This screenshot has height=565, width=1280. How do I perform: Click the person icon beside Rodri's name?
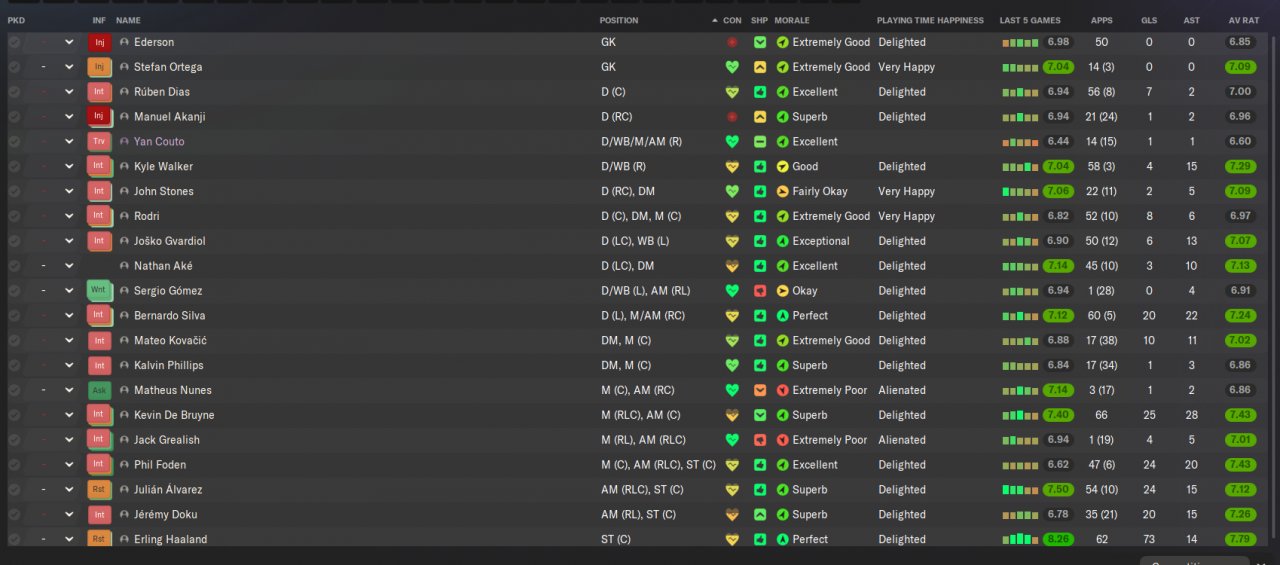click(124, 216)
